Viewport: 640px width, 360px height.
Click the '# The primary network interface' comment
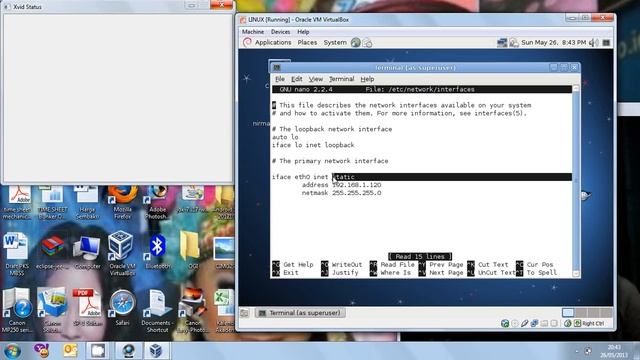click(330, 161)
